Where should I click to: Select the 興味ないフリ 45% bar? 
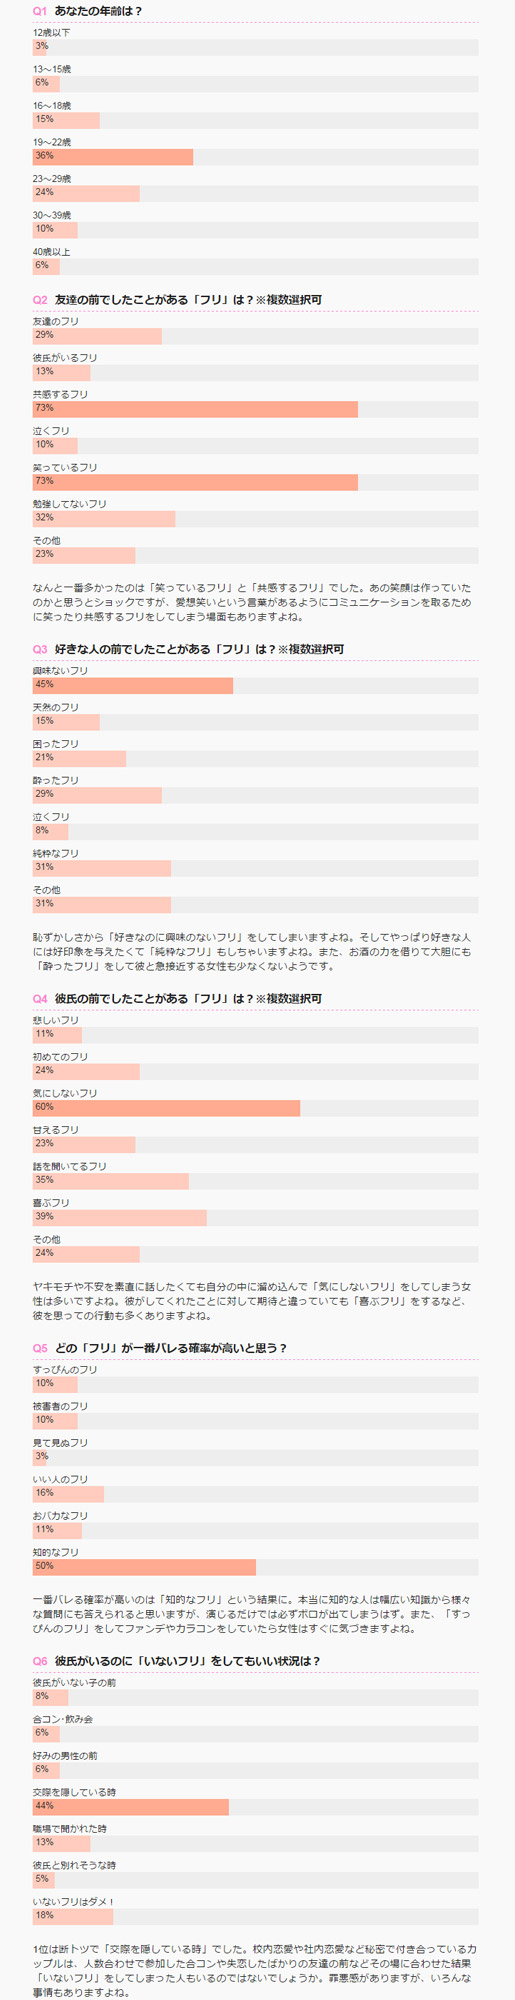255,686
